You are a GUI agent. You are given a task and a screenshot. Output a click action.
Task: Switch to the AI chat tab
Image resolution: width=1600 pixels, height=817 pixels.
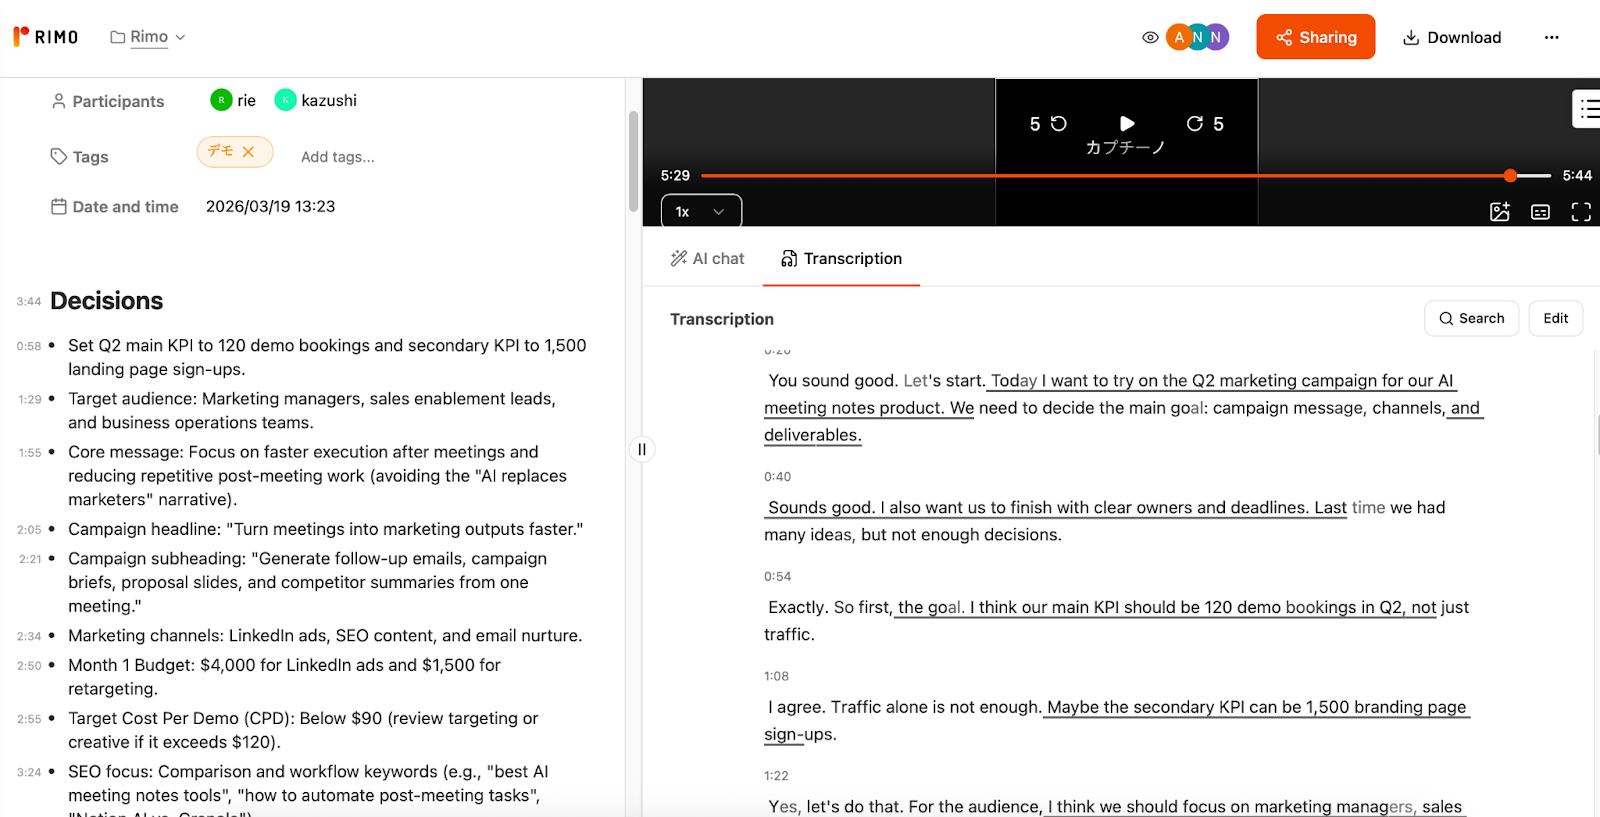point(708,259)
